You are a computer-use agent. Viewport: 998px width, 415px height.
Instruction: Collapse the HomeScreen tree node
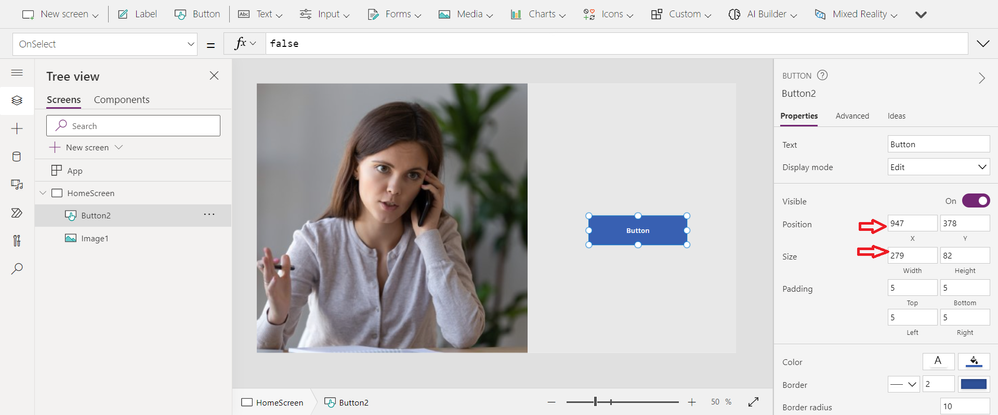pos(43,193)
